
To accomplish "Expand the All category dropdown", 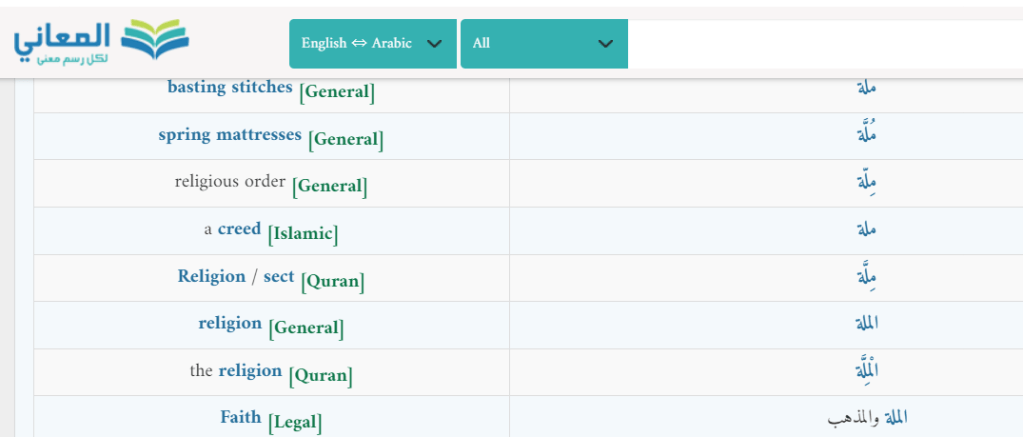I will pyautogui.click(x=543, y=44).
